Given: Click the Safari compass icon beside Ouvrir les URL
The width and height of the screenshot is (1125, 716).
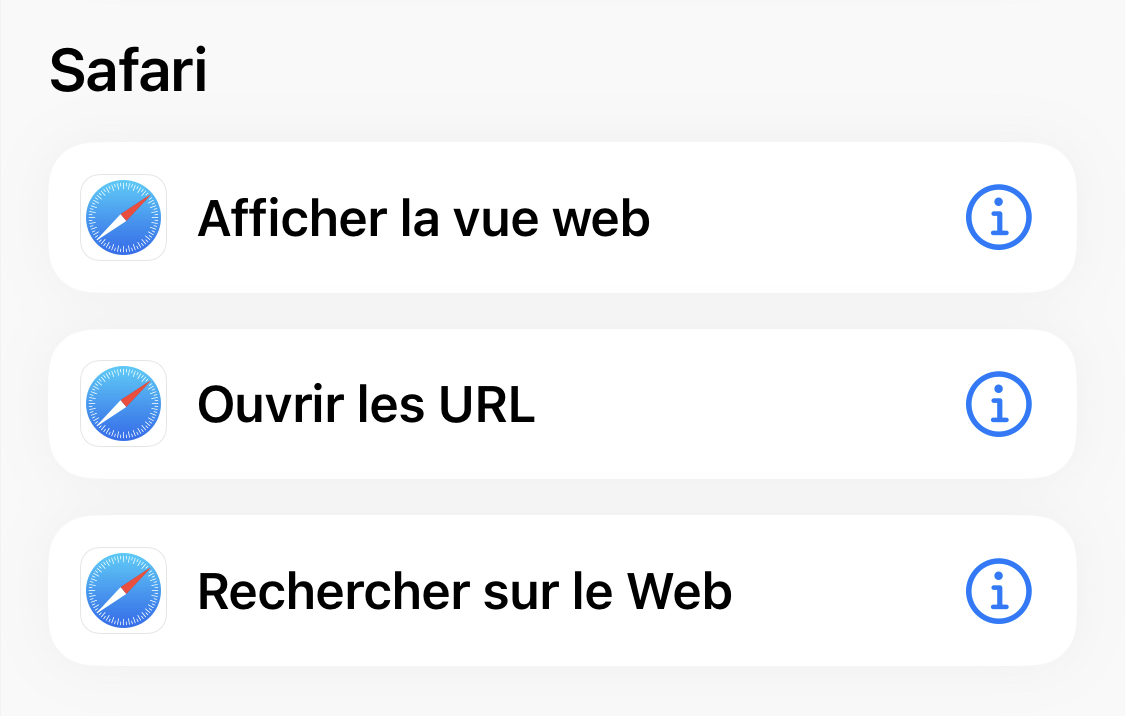Looking at the screenshot, I should pos(123,404).
